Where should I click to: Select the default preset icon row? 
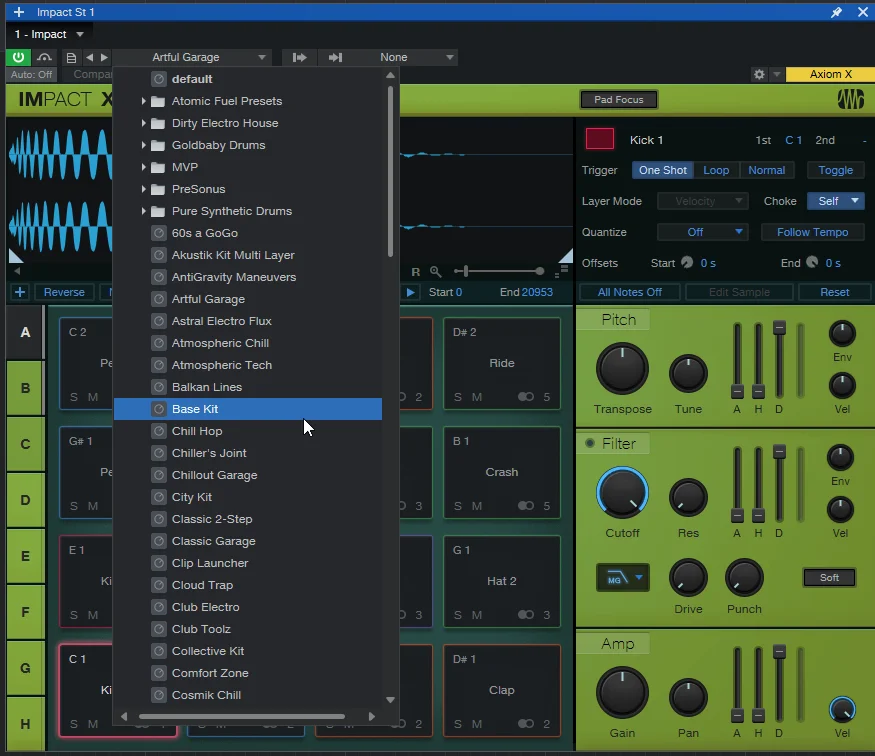(248, 79)
